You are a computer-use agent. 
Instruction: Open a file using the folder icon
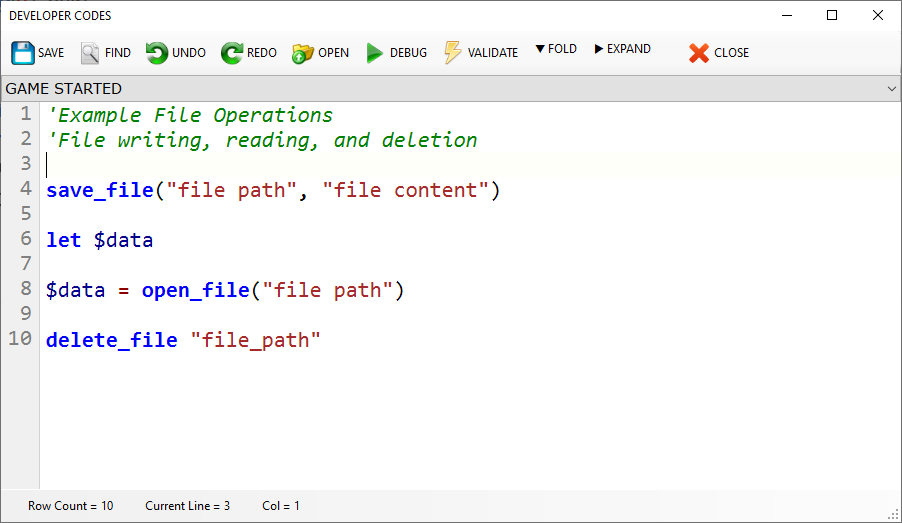[302, 53]
